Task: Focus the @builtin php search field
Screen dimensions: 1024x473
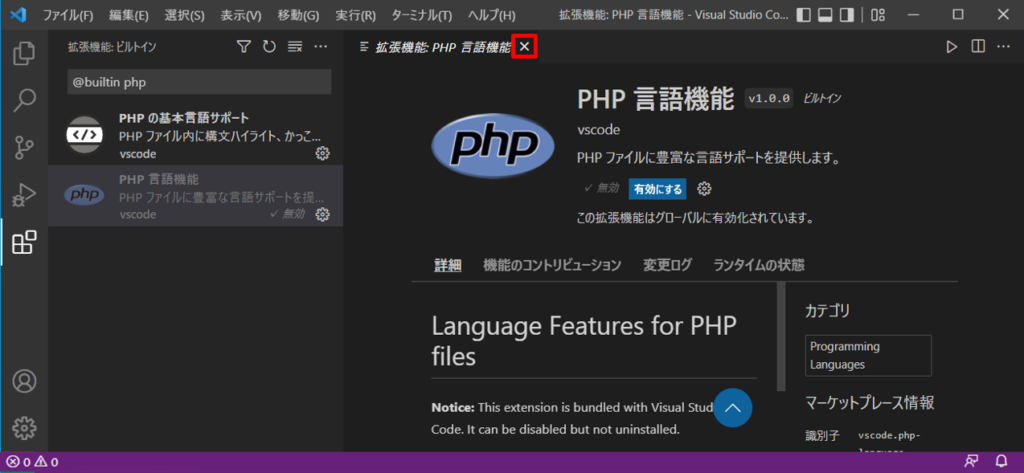Action: [199, 83]
